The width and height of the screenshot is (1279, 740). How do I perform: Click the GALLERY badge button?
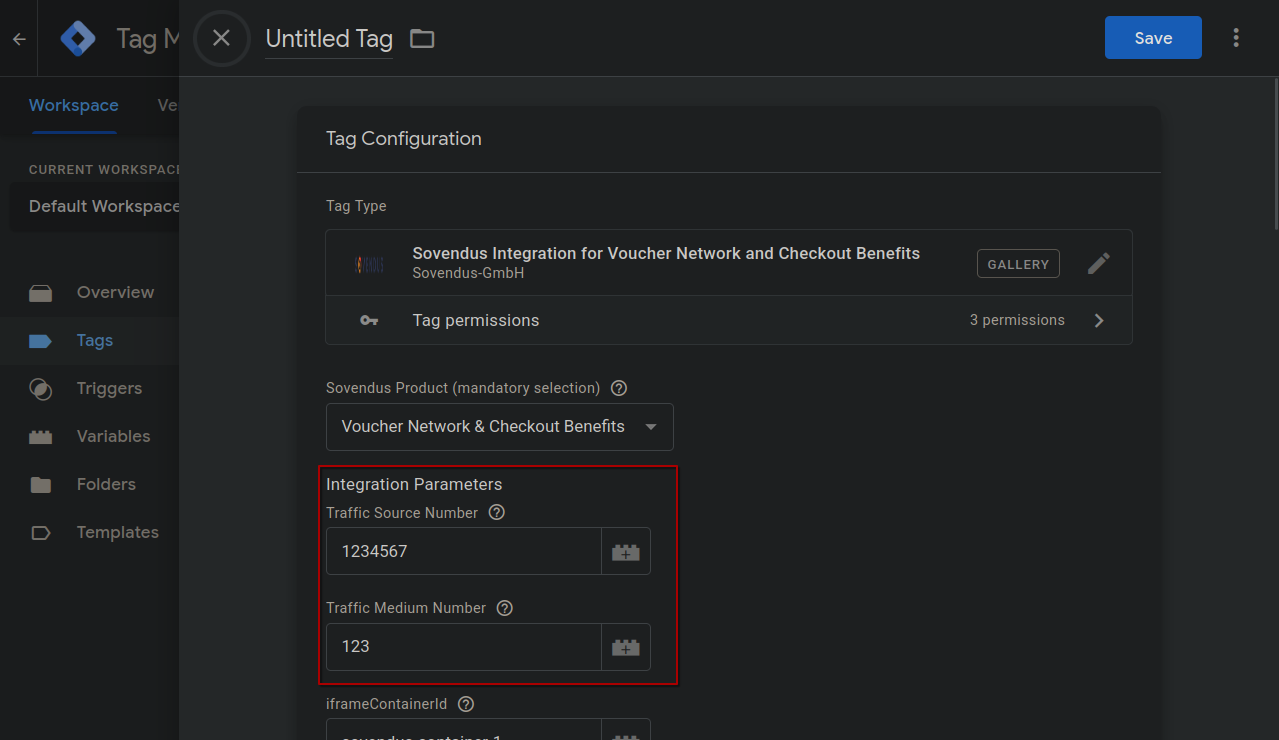[x=1018, y=264]
